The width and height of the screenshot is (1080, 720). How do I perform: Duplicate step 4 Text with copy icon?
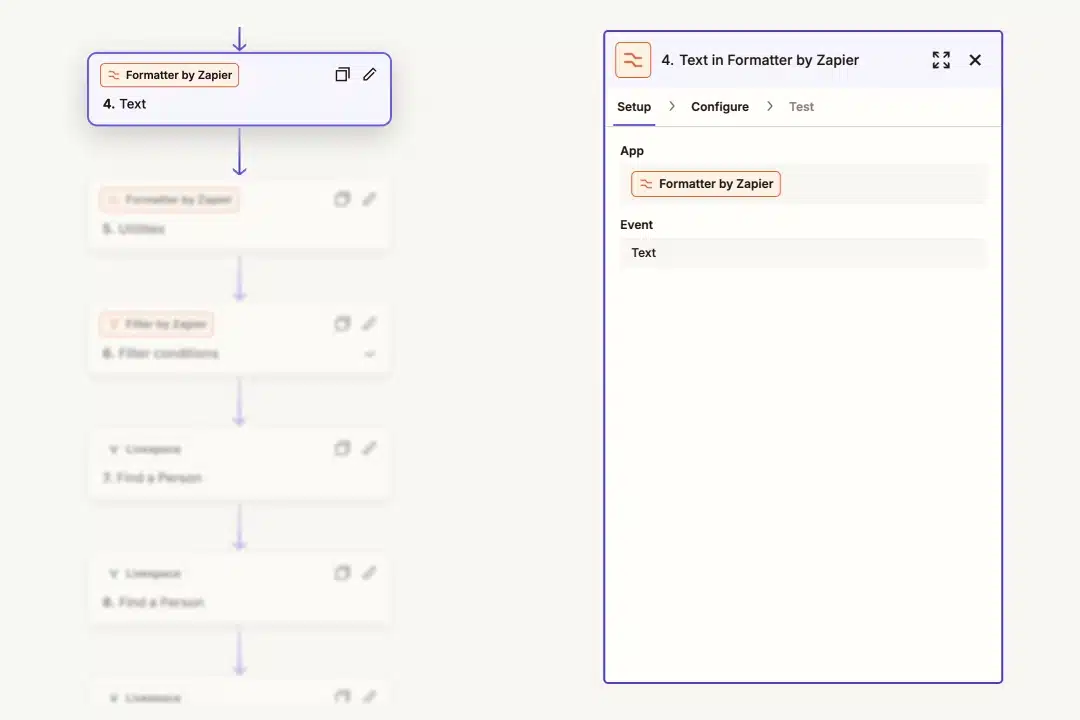coord(342,74)
